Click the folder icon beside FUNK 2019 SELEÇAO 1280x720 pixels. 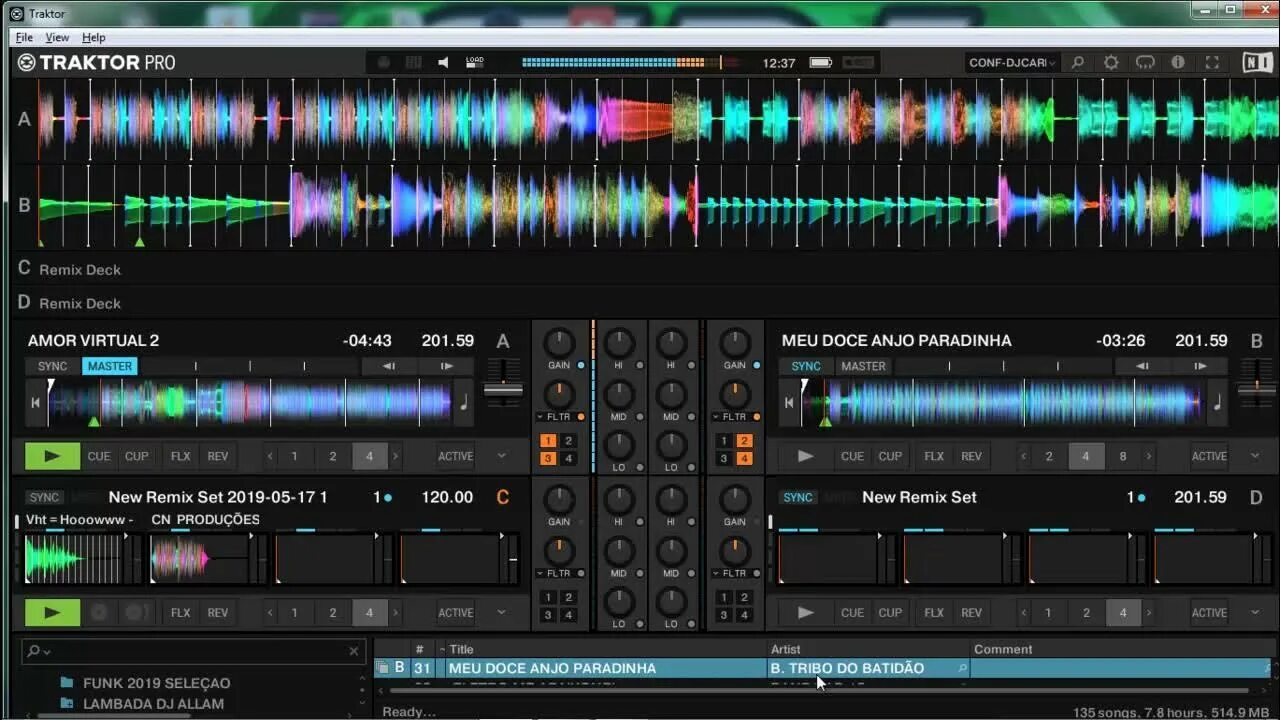pos(67,683)
